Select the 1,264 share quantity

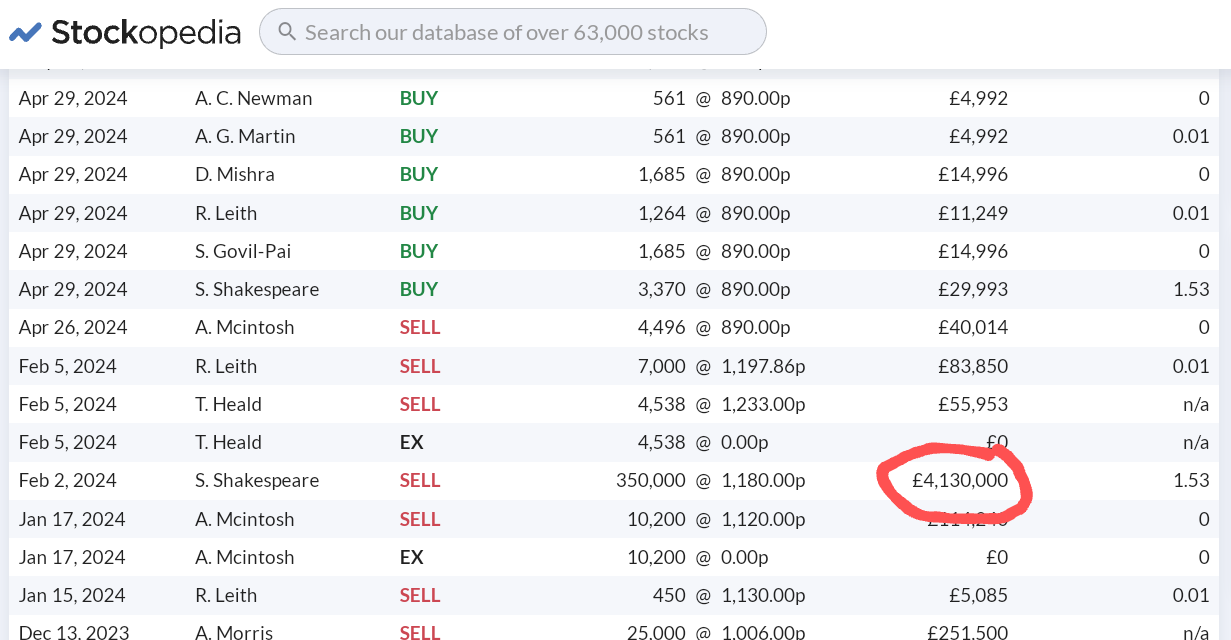(x=662, y=213)
